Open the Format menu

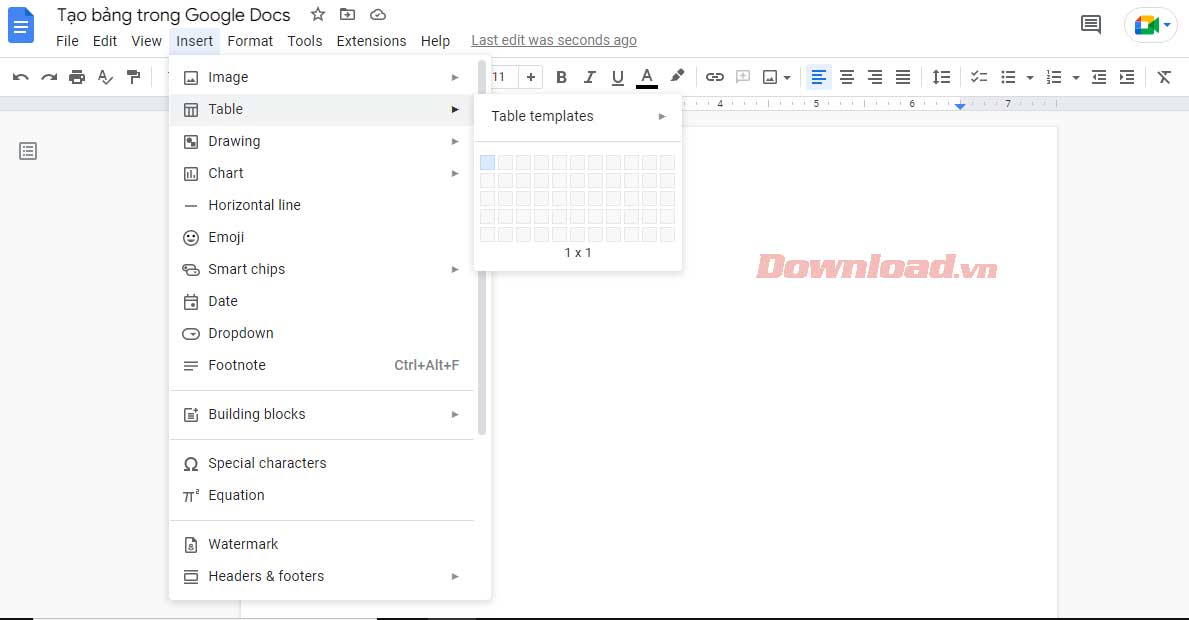pyautogui.click(x=250, y=41)
